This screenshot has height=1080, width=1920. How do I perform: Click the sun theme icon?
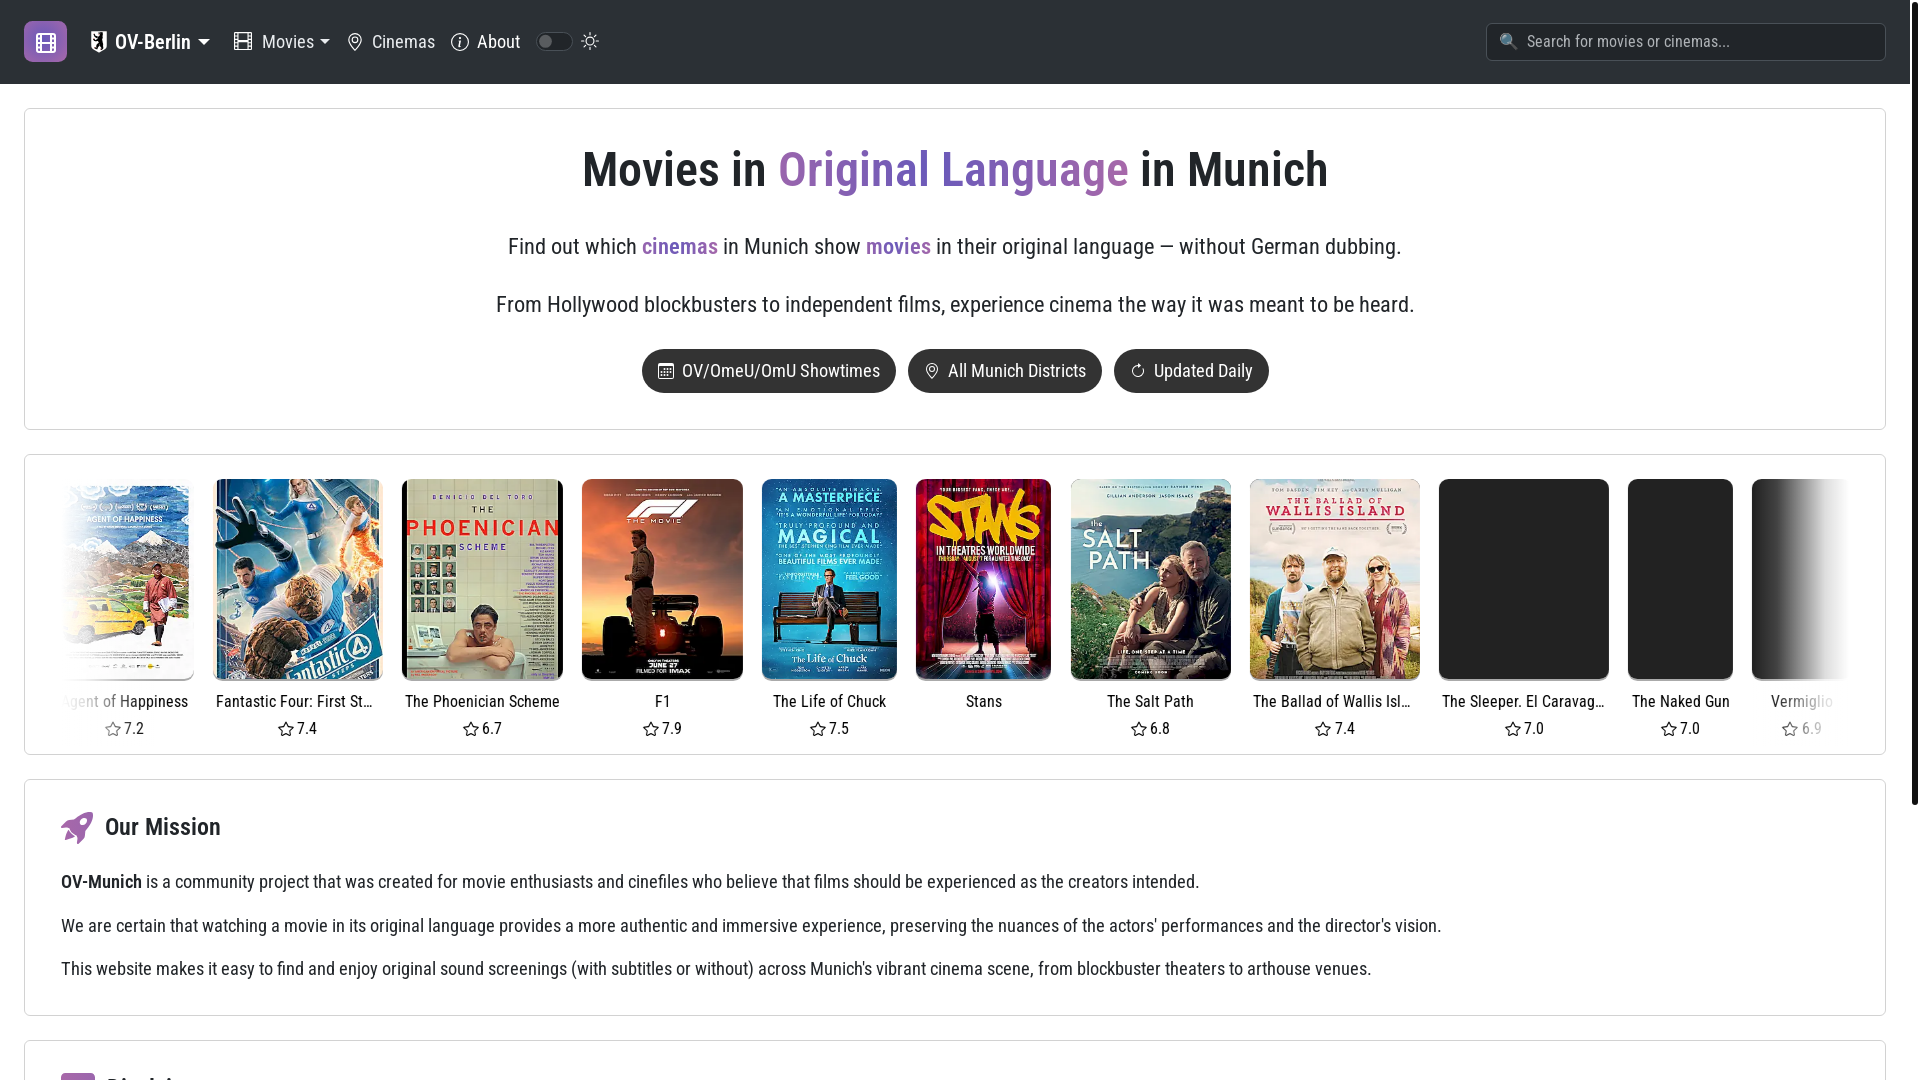(590, 41)
